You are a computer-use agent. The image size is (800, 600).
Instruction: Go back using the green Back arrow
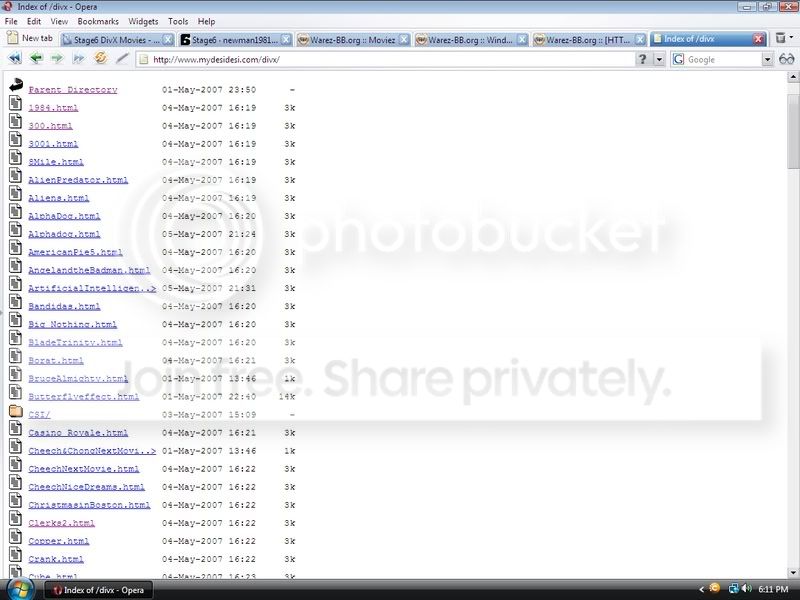36,59
